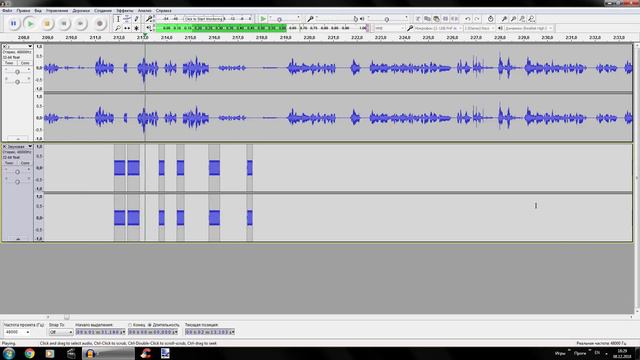Viewport: 640px width, 360px height.
Task: Click the Audacity taskbar button
Action: tap(108, 353)
